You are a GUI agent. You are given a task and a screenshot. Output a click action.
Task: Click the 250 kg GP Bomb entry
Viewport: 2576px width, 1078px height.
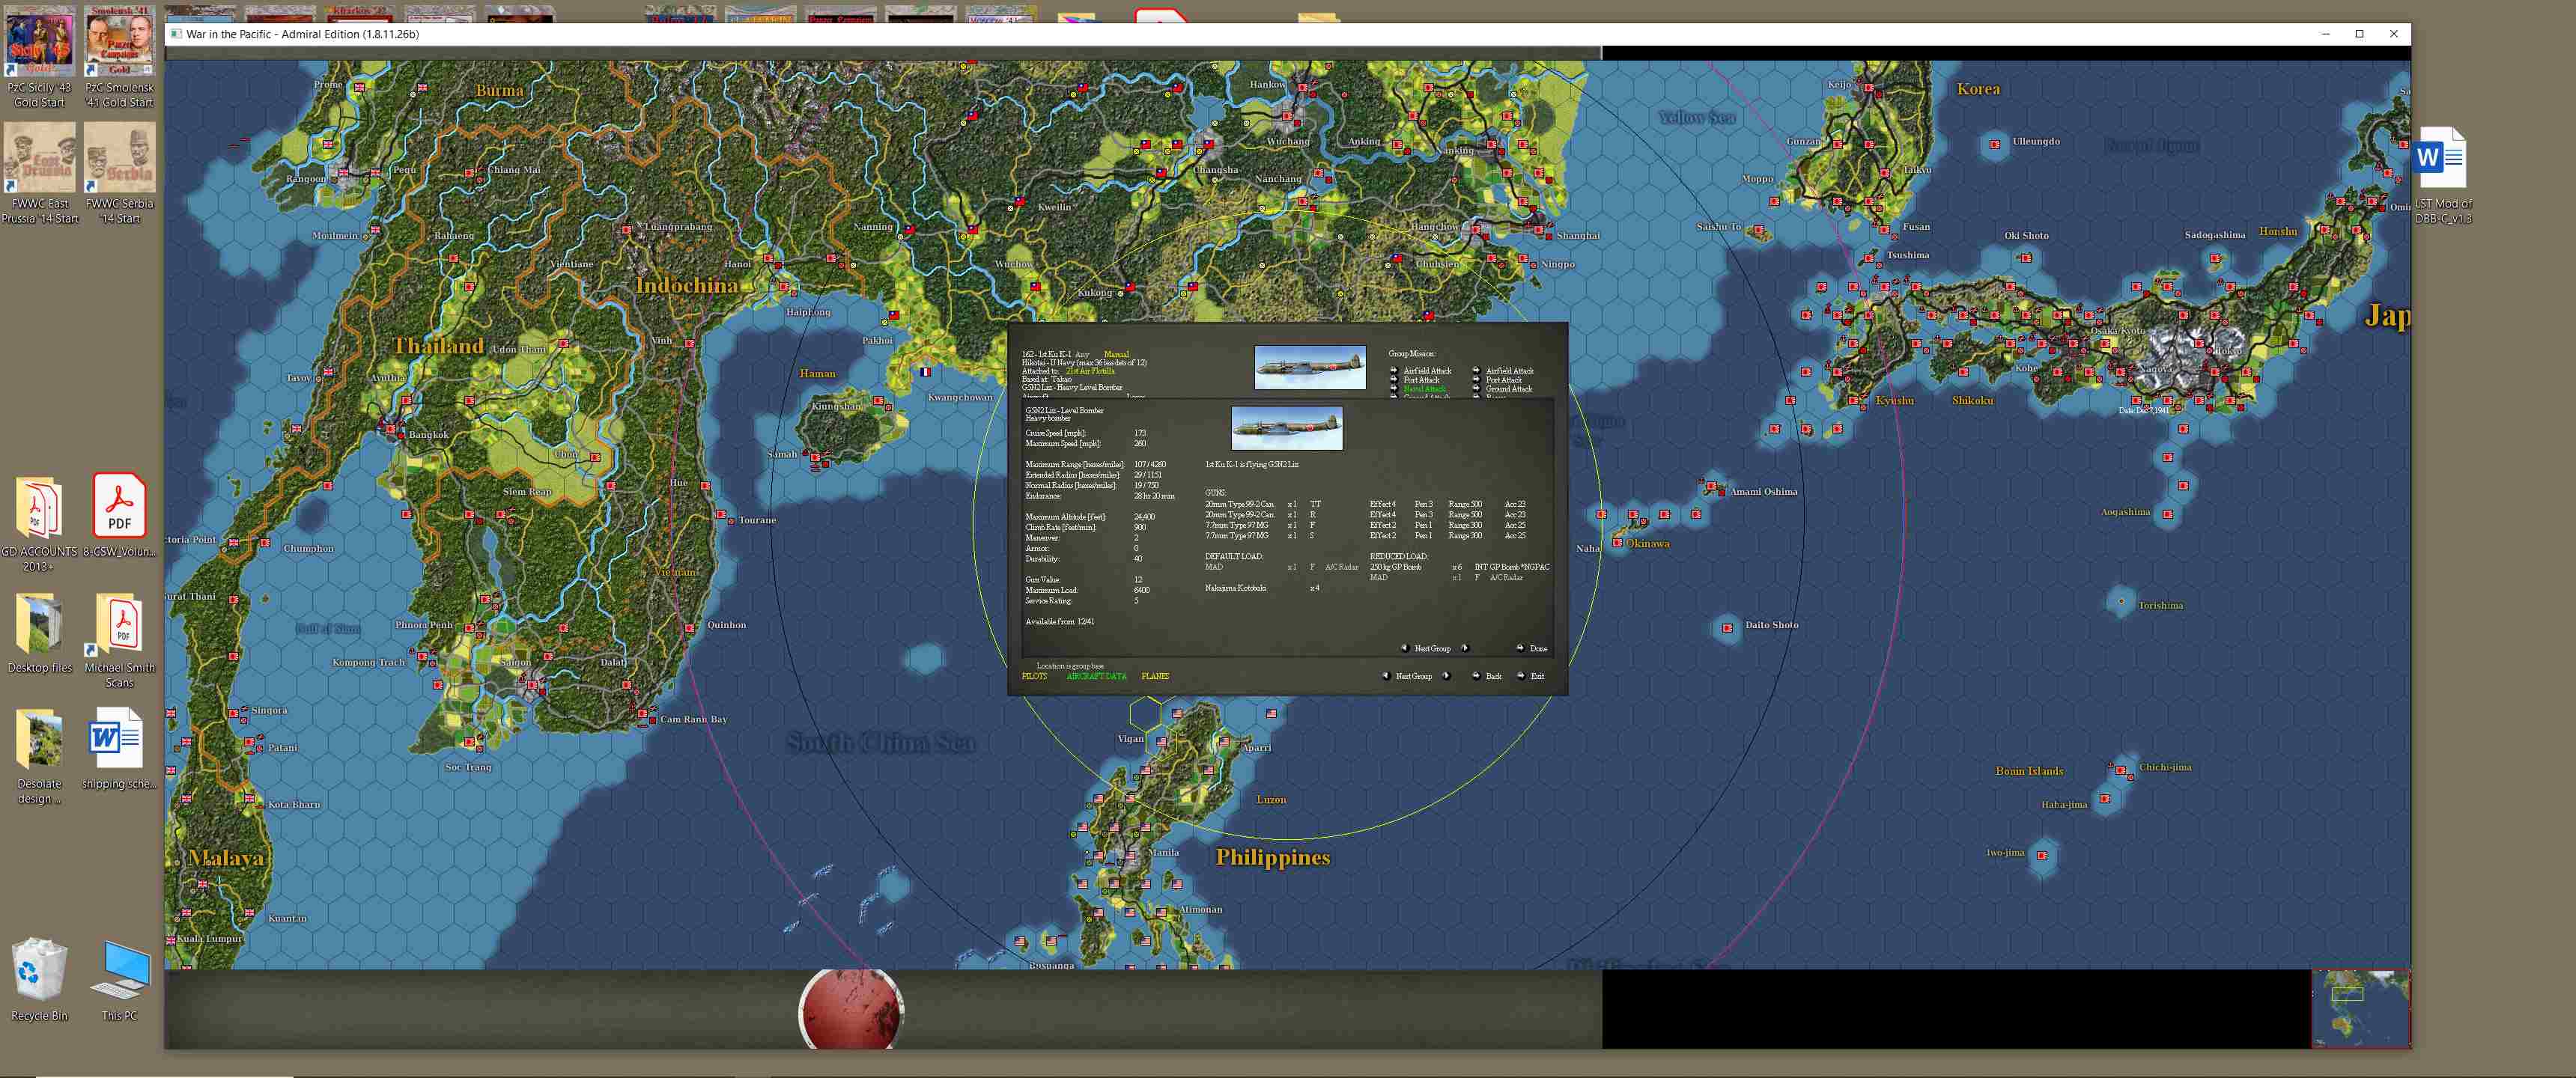pyautogui.click(x=1395, y=567)
